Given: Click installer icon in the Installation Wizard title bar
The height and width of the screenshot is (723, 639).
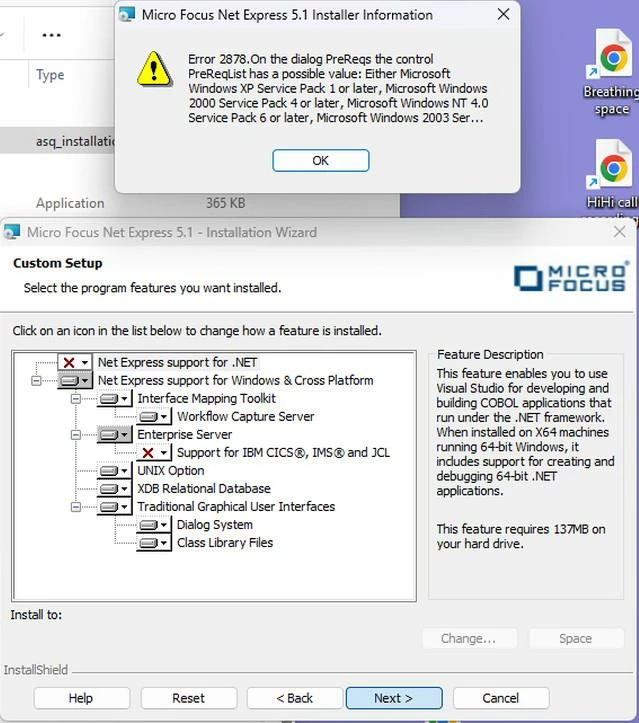Looking at the screenshot, I should pyautogui.click(x=12, y=232).
